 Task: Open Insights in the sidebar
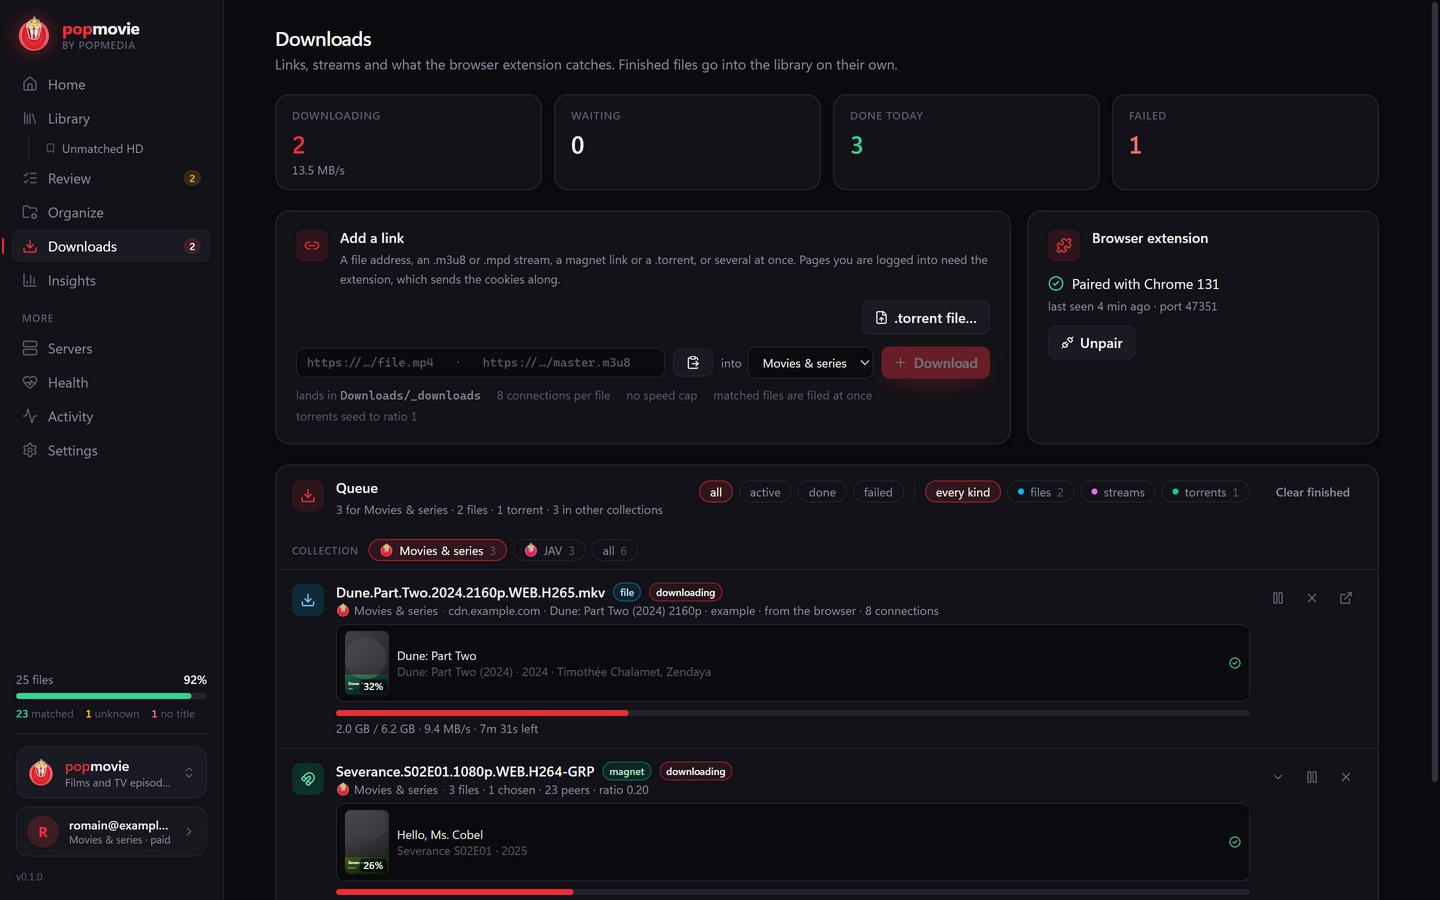(111, 280)
